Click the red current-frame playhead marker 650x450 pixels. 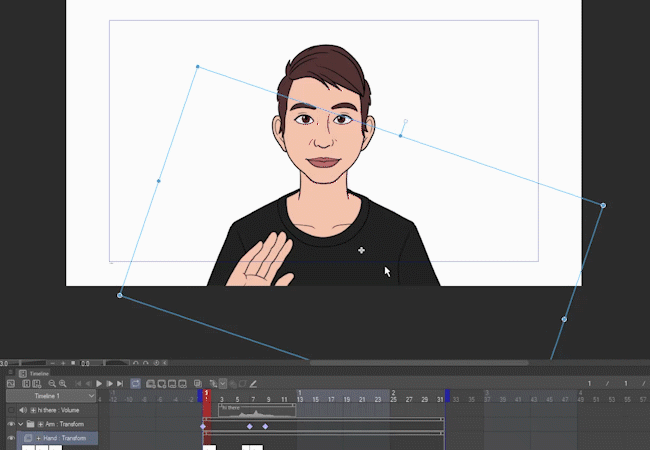(x=207, y=396)
